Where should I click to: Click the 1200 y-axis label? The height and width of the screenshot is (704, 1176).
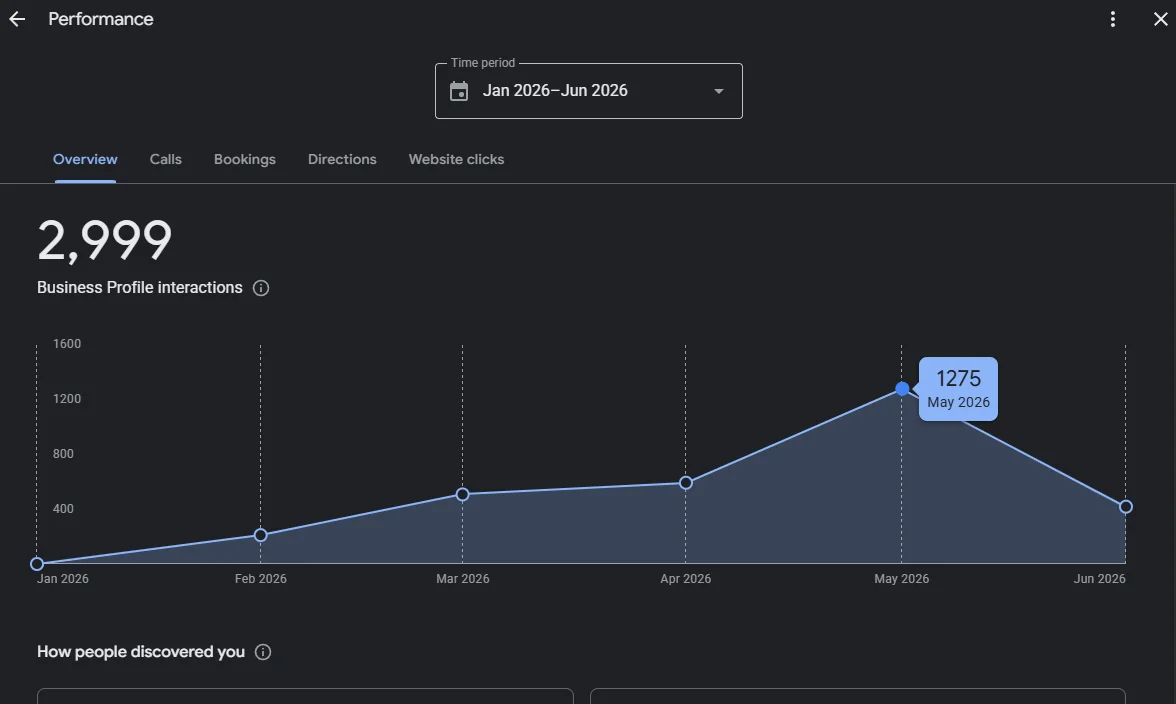click(67, 399)
